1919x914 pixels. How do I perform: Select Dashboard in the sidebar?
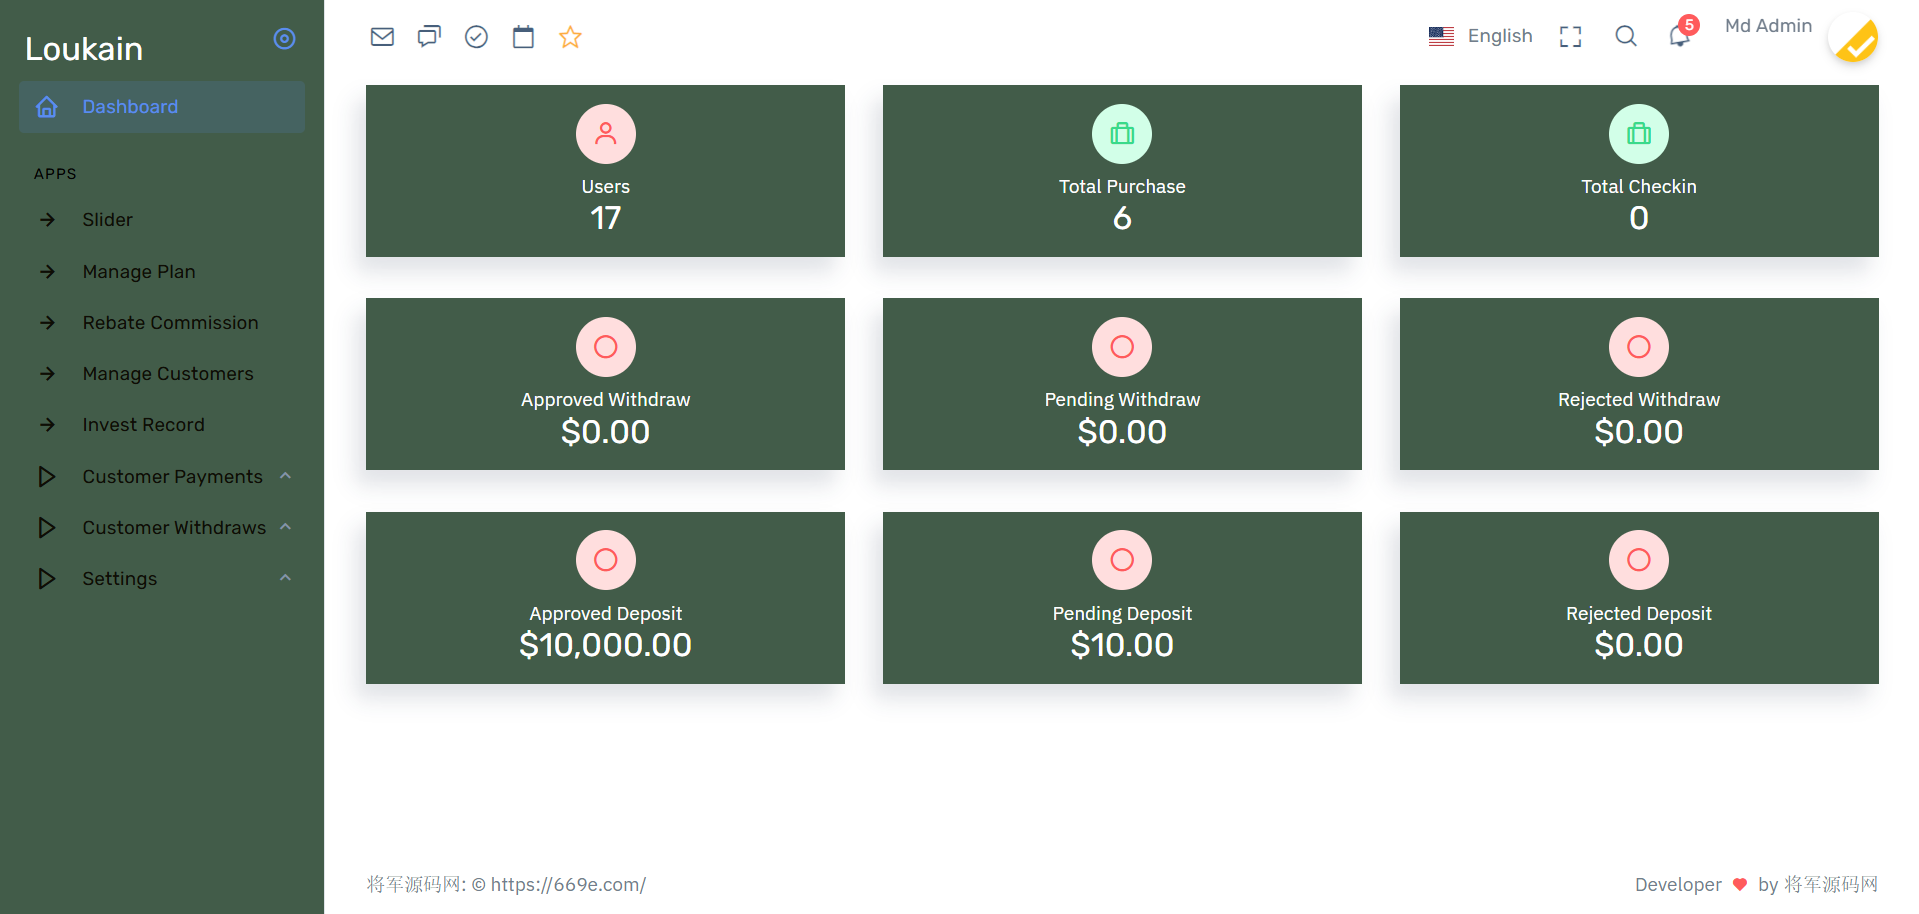[162, 107]
